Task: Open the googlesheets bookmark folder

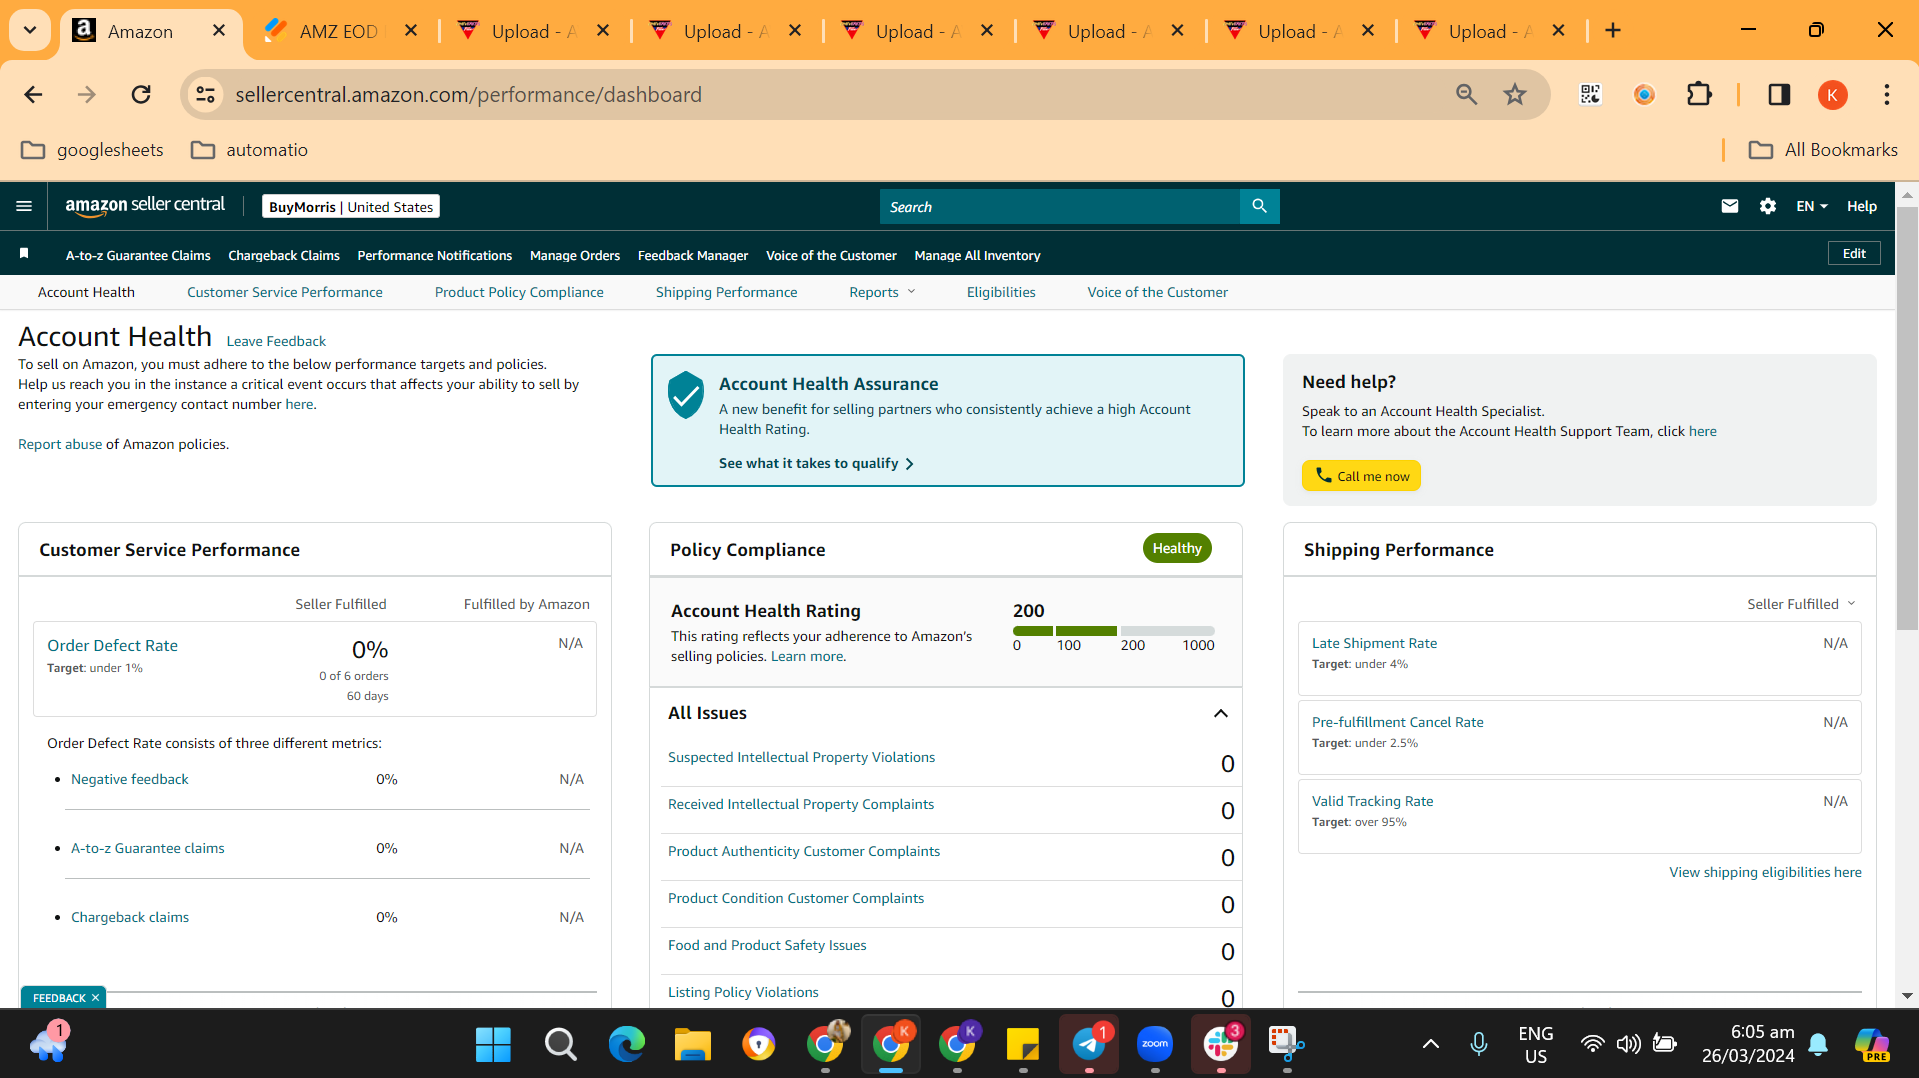Action: click(92, 150)
